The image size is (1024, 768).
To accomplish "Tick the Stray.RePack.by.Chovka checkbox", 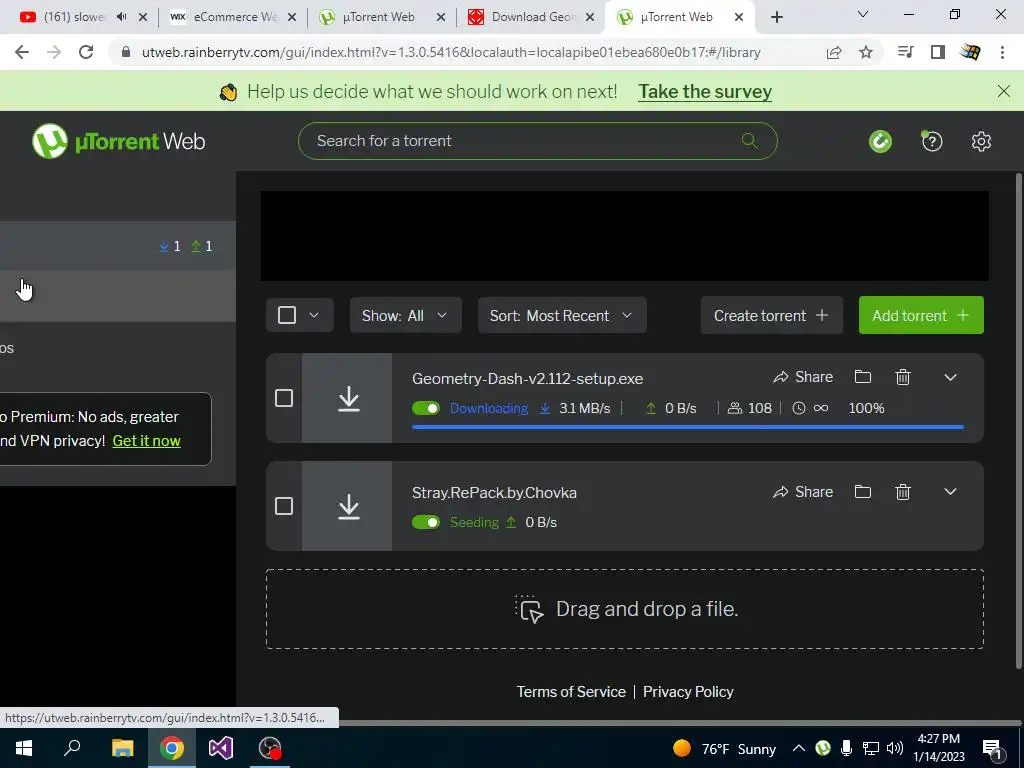I will point(283,506).
